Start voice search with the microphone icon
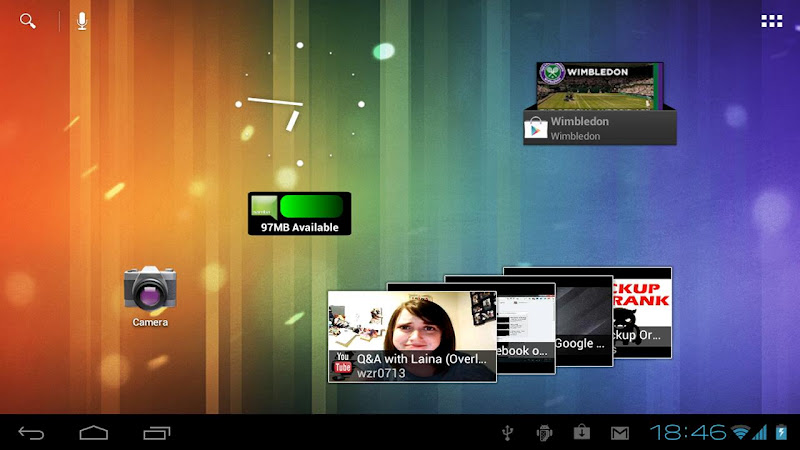This screenshot has height=450, width=800. tap(82, 21)
